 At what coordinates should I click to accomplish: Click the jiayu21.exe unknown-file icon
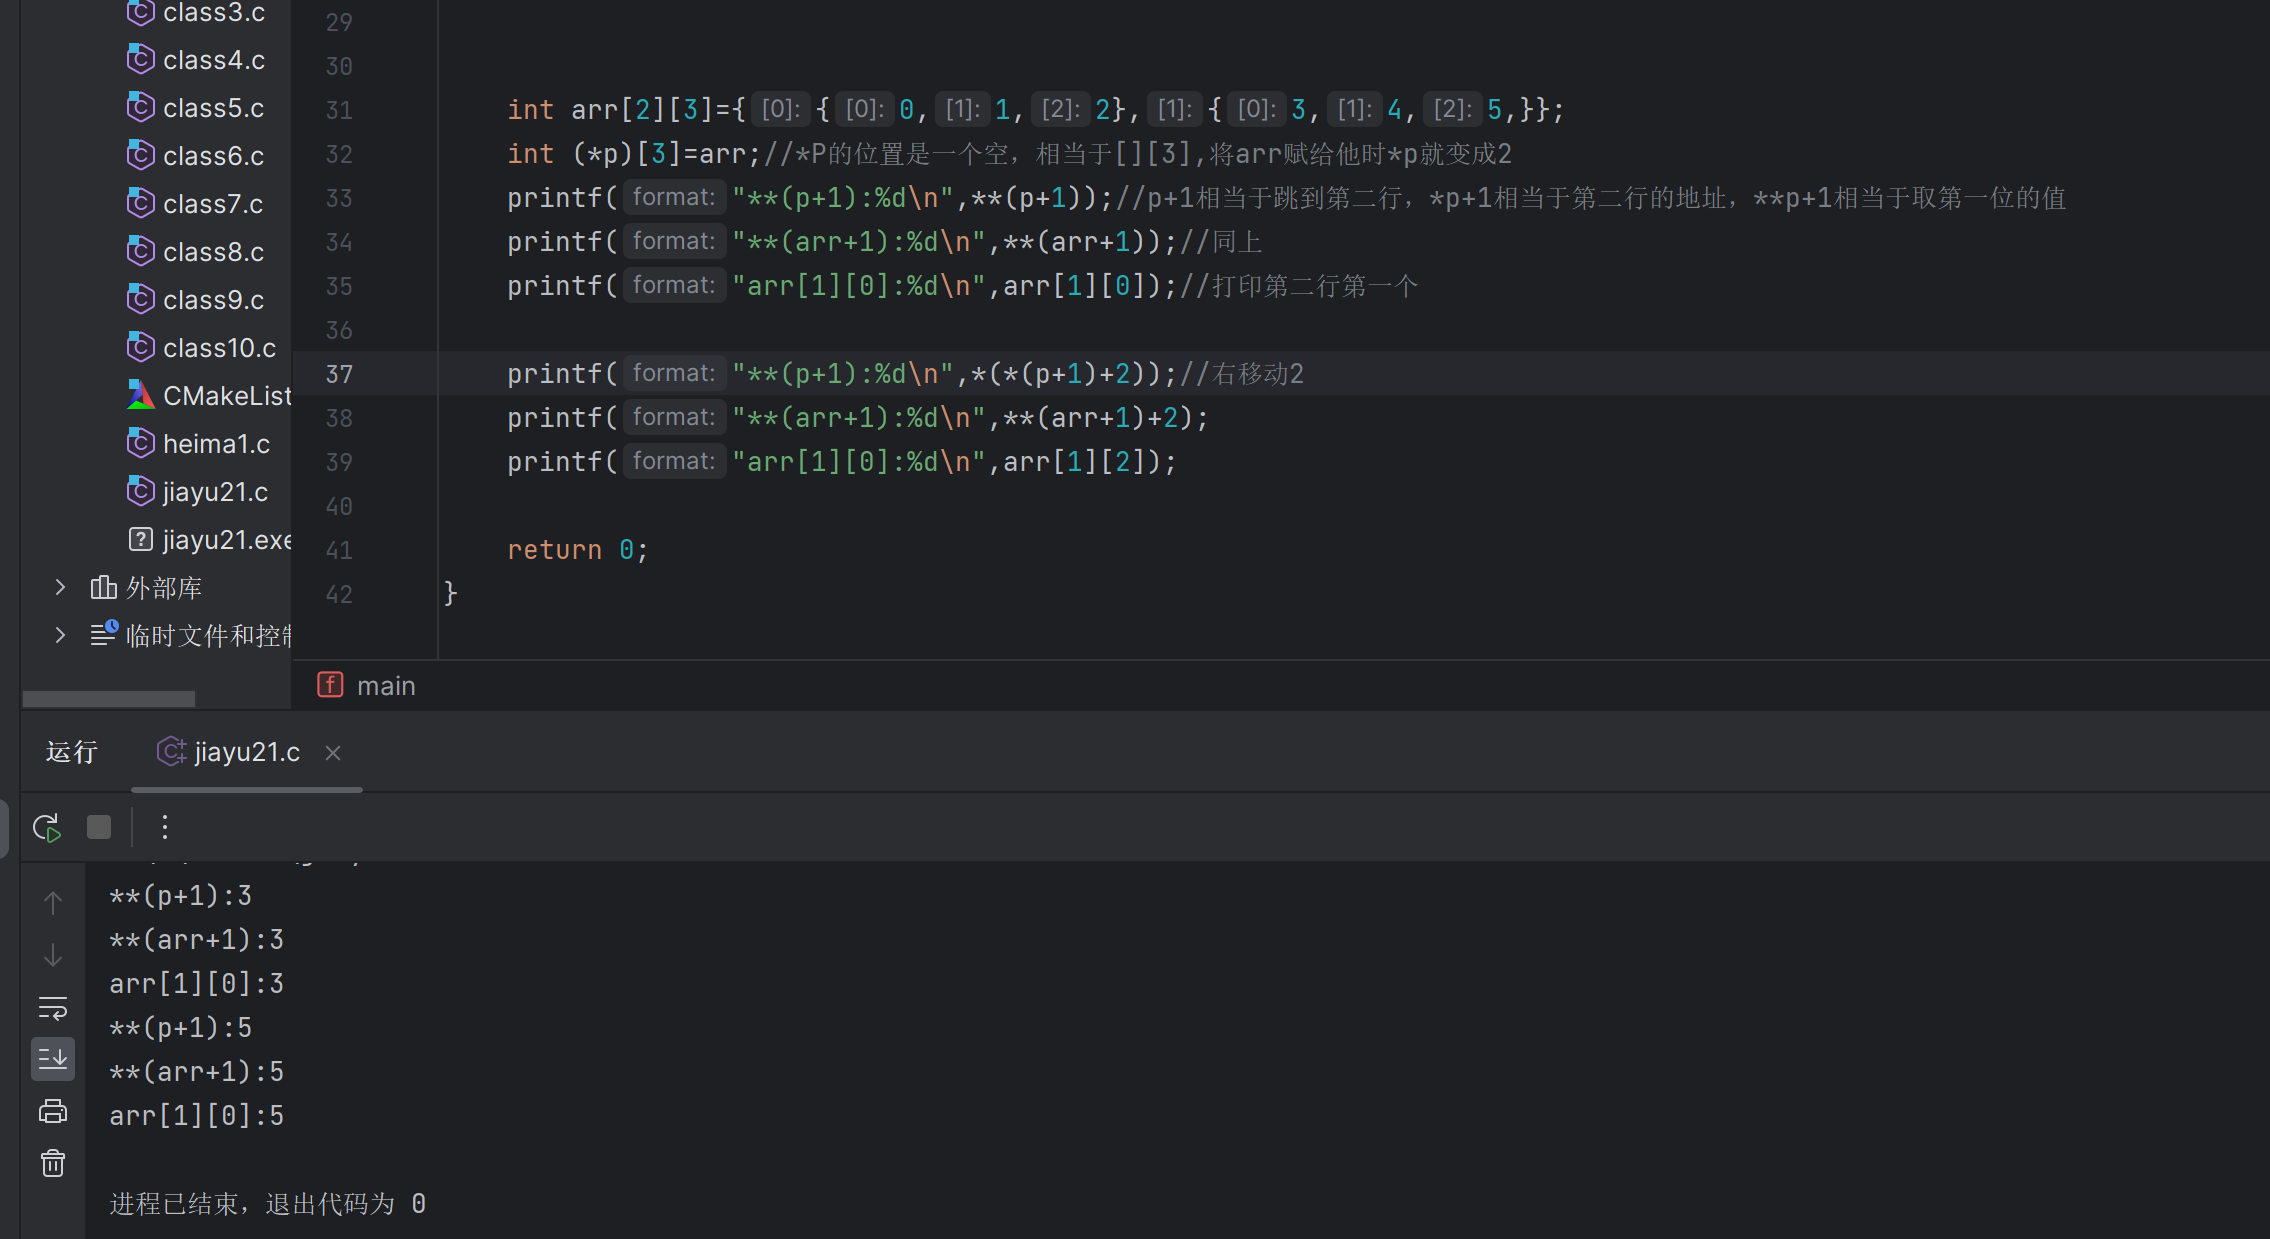(x=141, y=540)
